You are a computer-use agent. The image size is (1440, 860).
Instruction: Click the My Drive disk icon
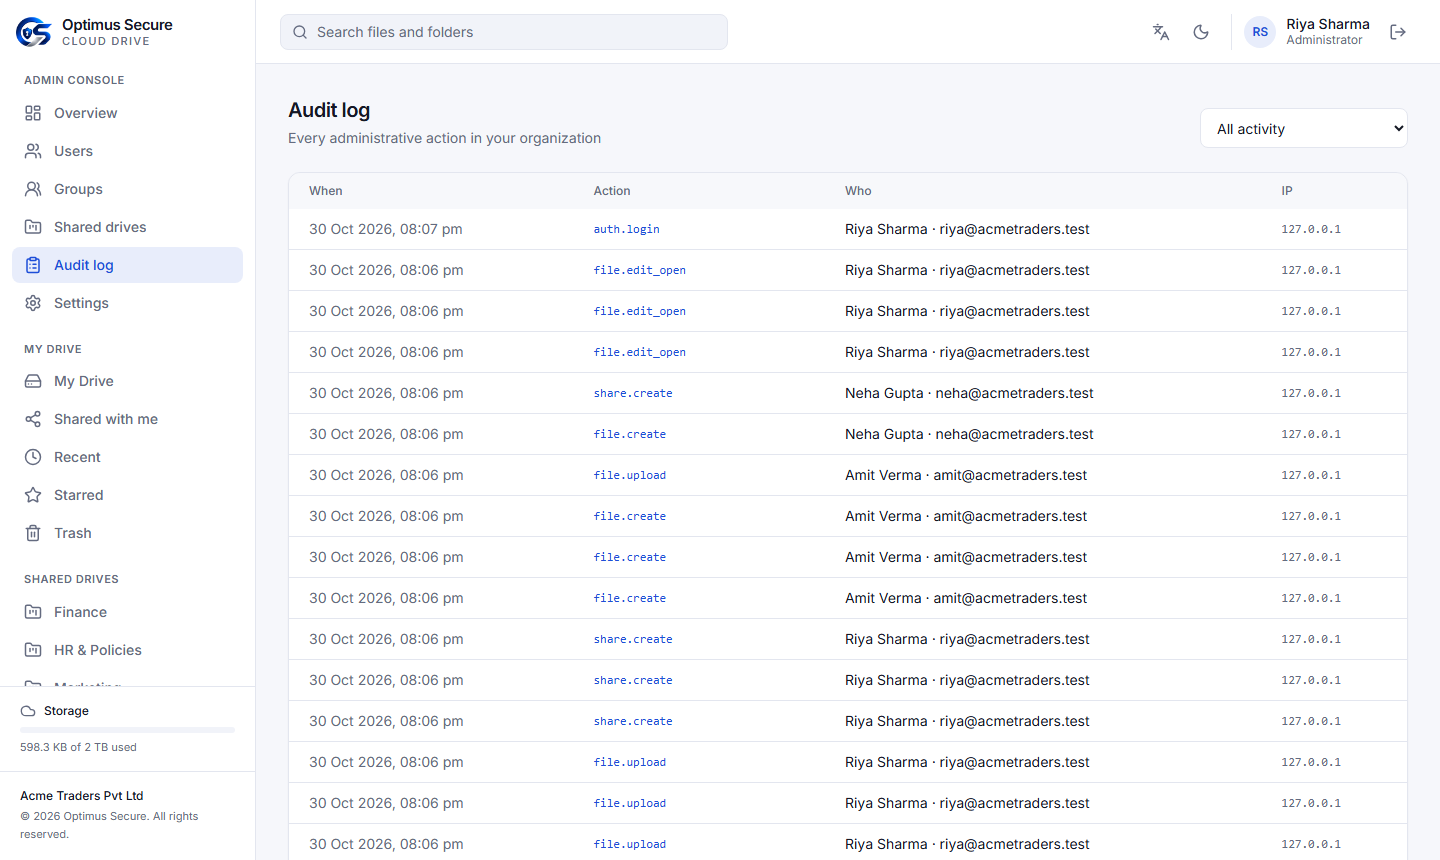(x=33, y=381)
